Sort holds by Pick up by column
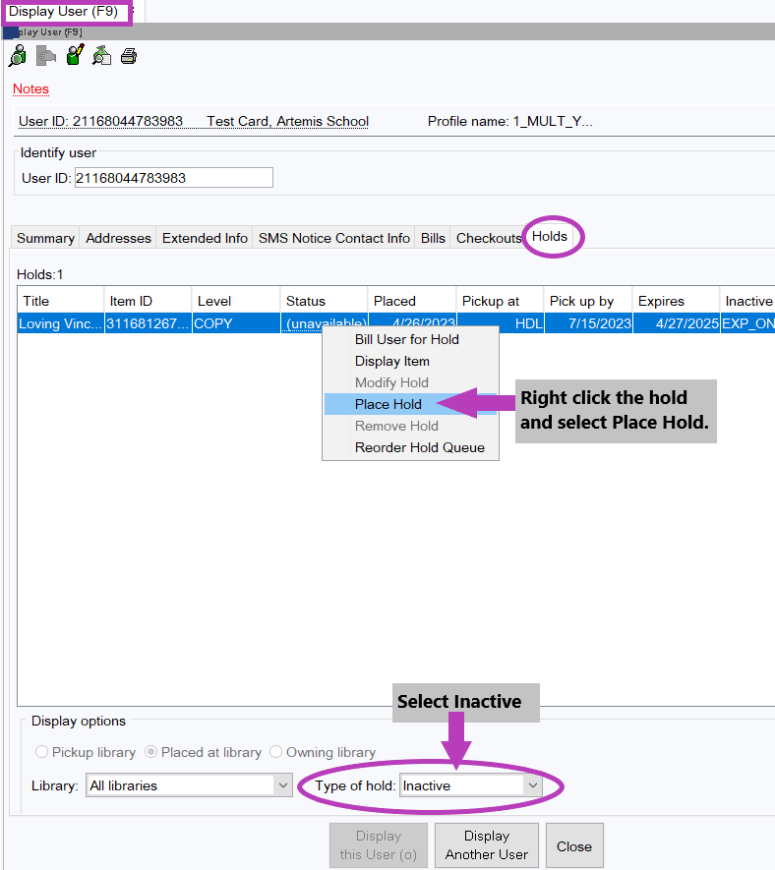 point(581,301)
